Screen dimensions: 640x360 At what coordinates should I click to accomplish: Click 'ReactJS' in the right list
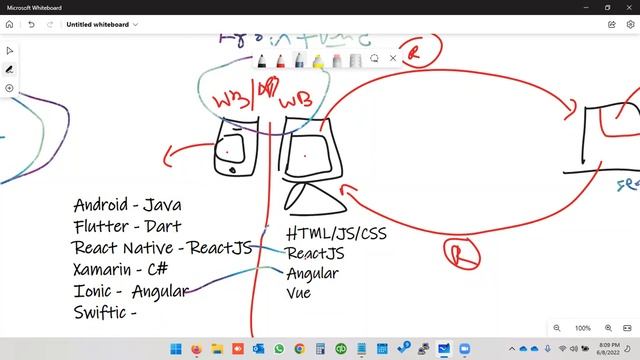point(315,253)
